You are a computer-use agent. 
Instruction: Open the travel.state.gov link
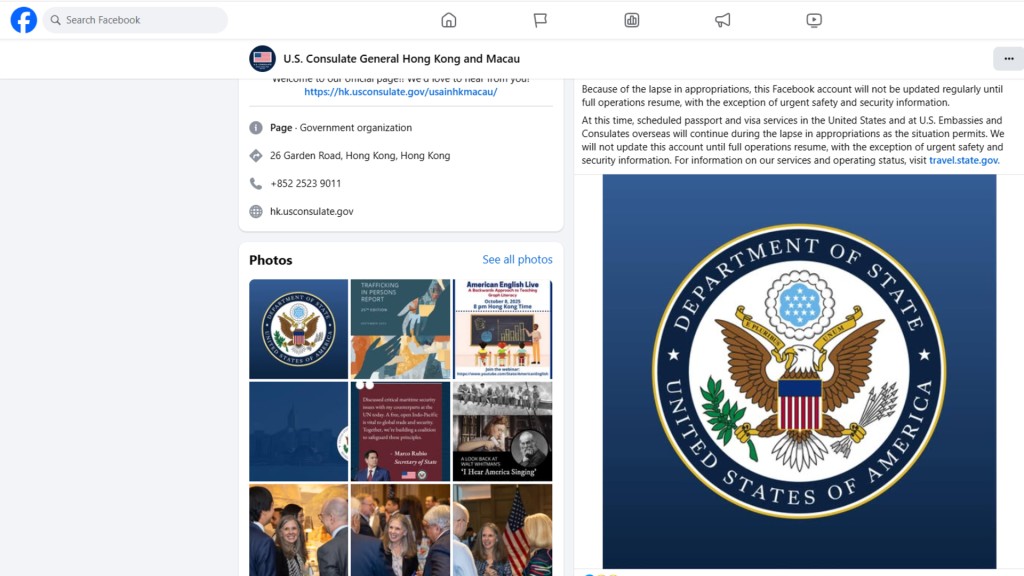[x=963, y=161]
